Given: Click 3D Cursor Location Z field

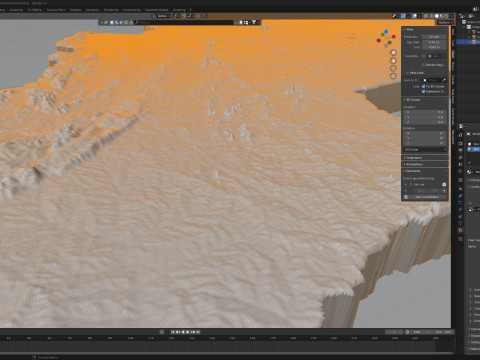Looking at the screenshot, I should 425,122.
